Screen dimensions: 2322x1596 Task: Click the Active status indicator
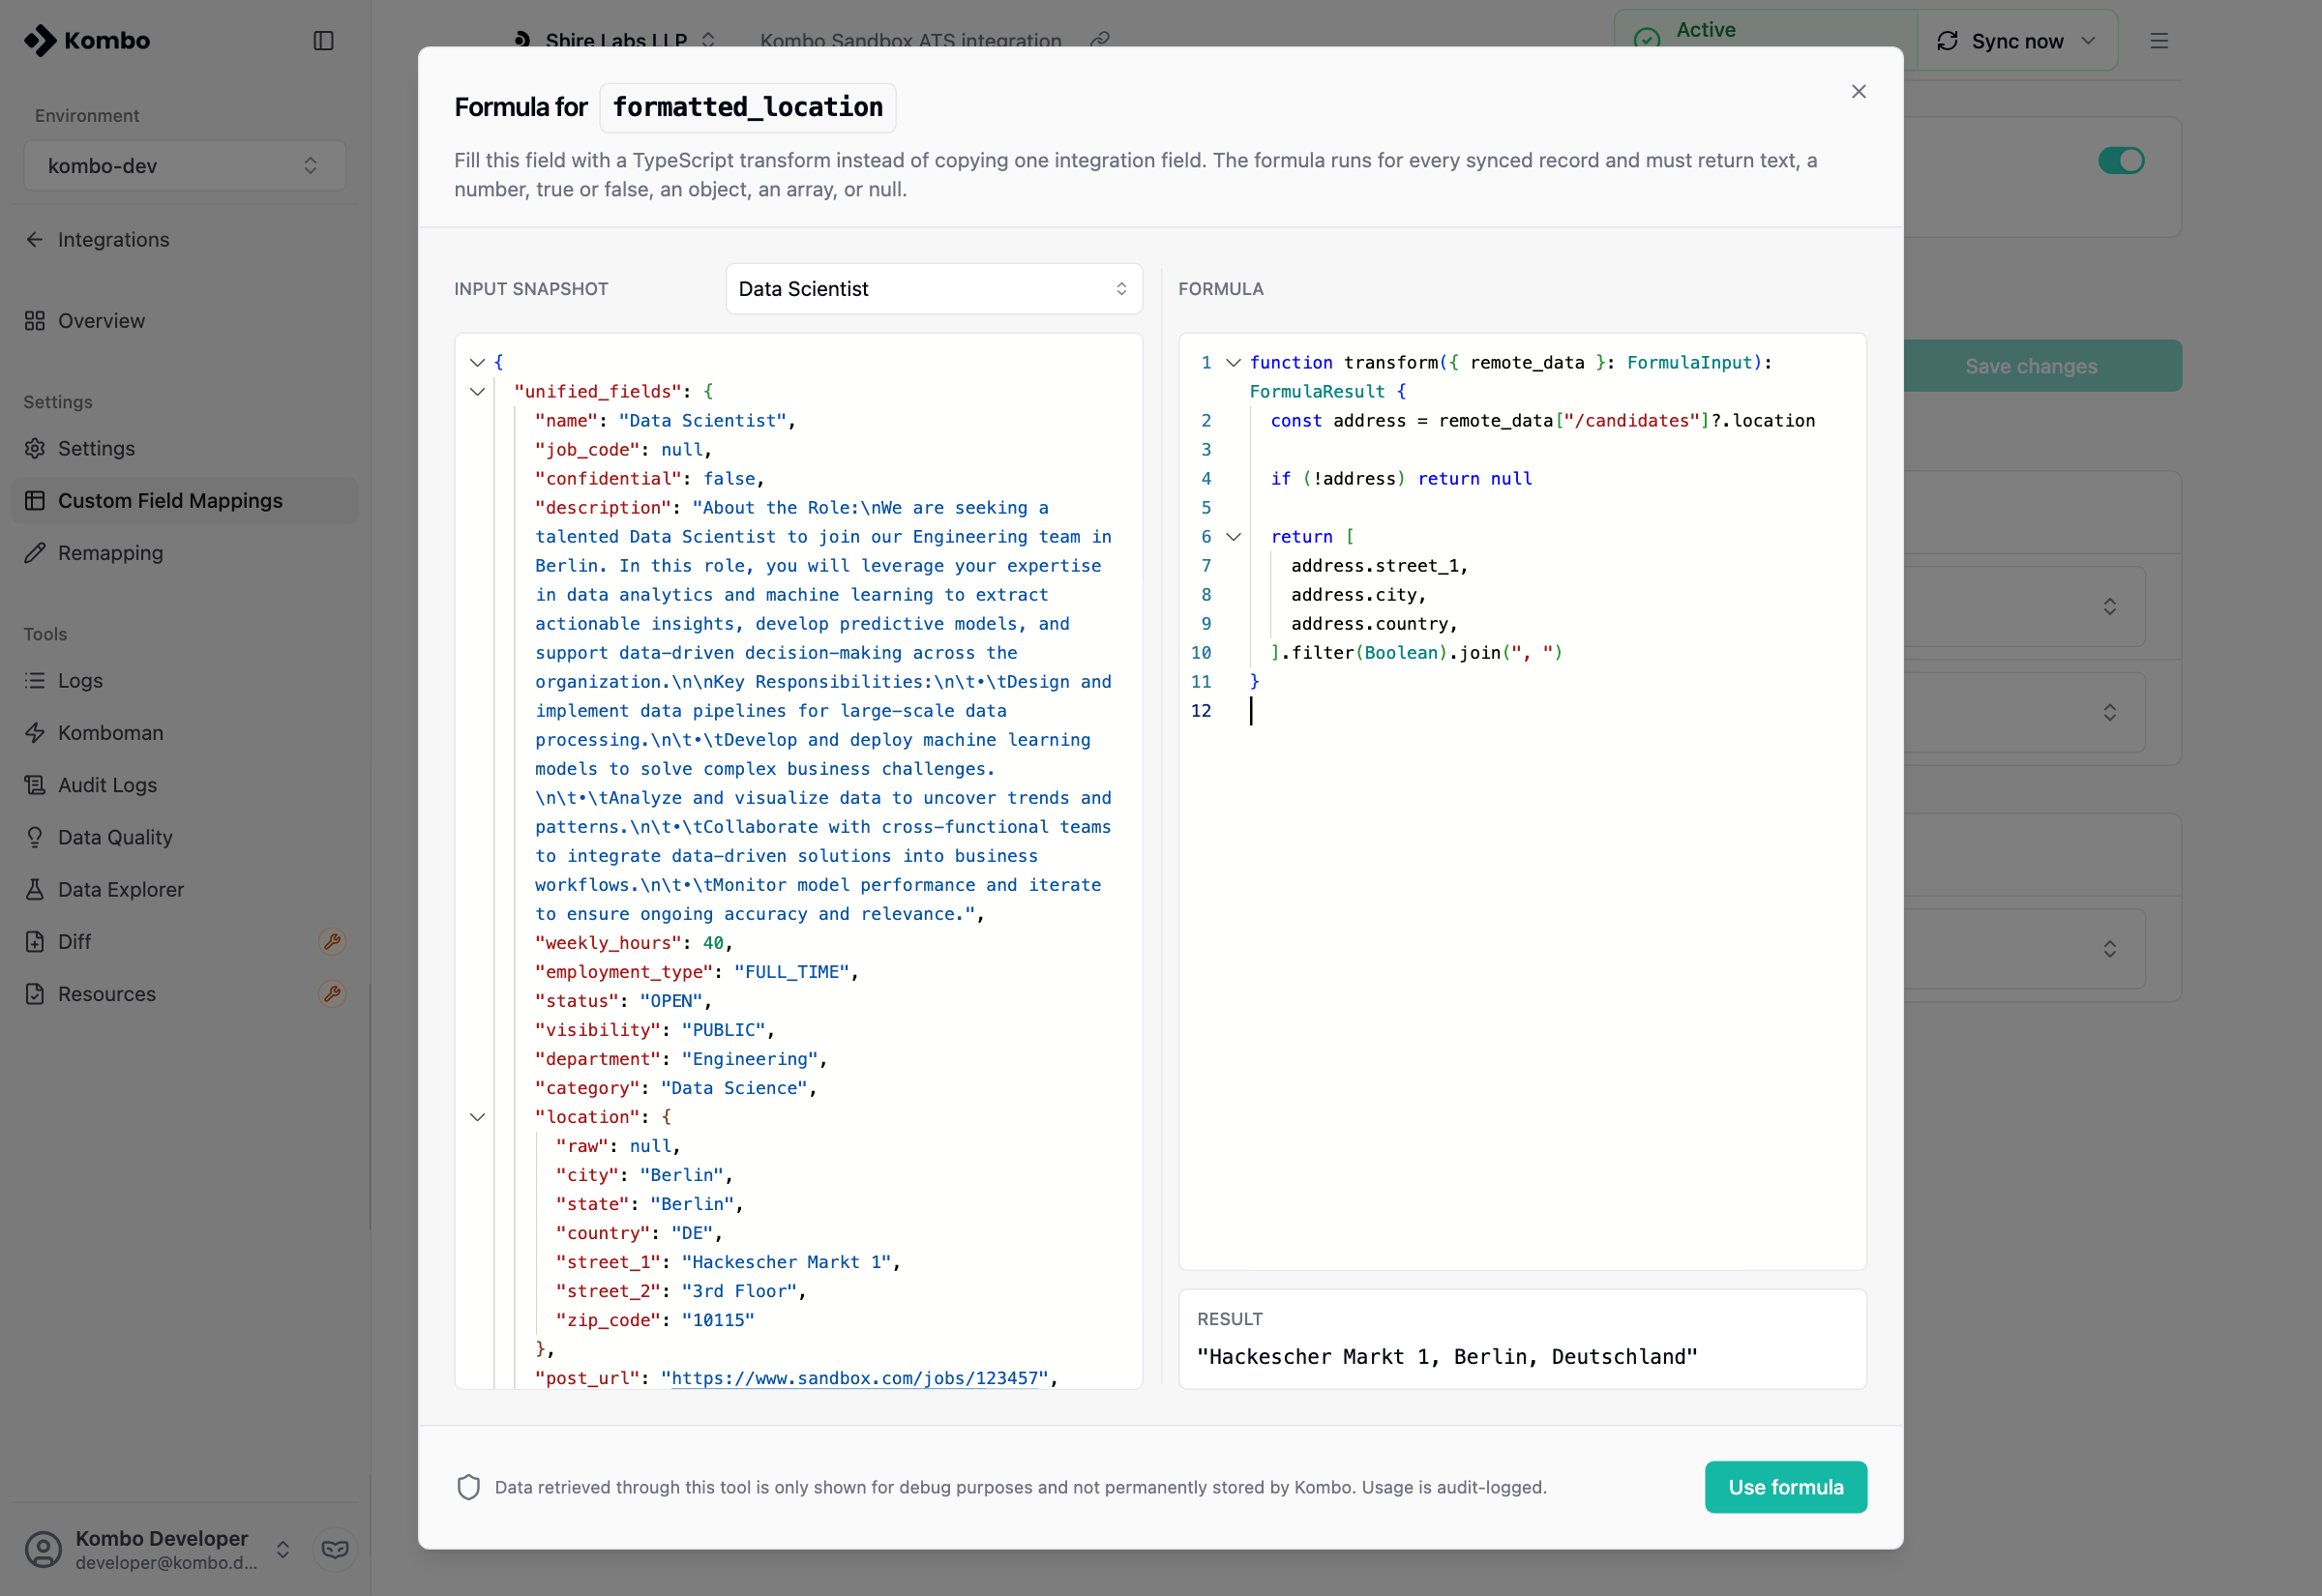[1765, 38]
